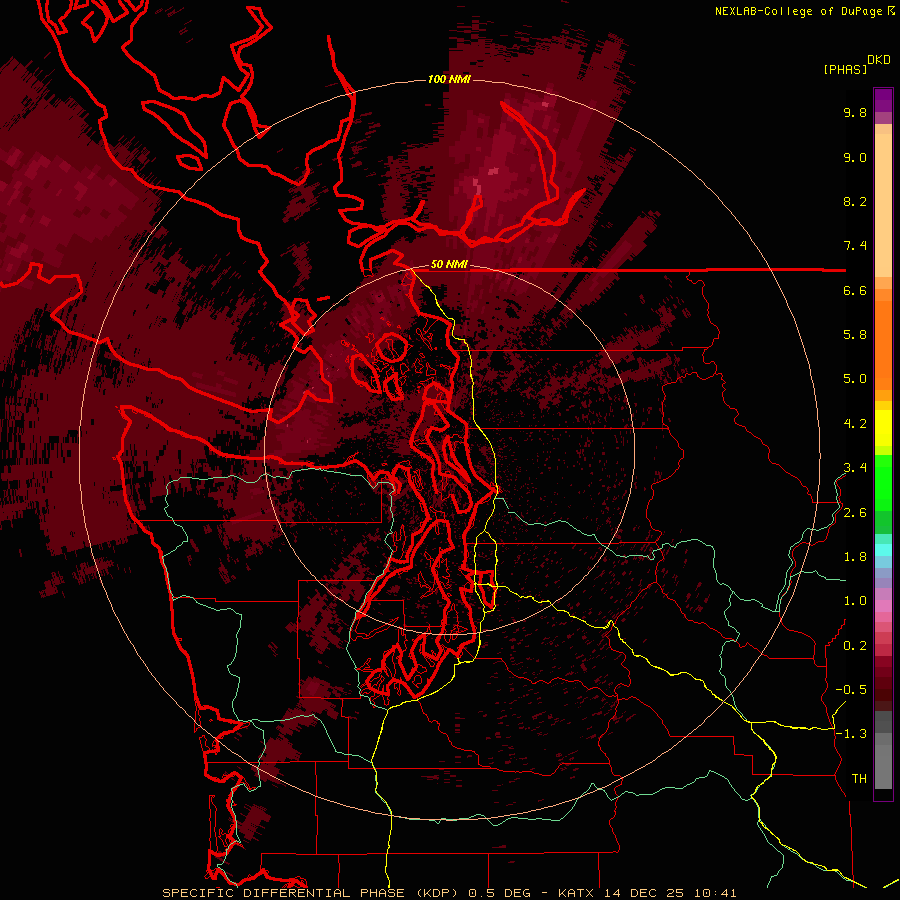
Task: Select the 5.0 scale value
Action: coord(855,379)
